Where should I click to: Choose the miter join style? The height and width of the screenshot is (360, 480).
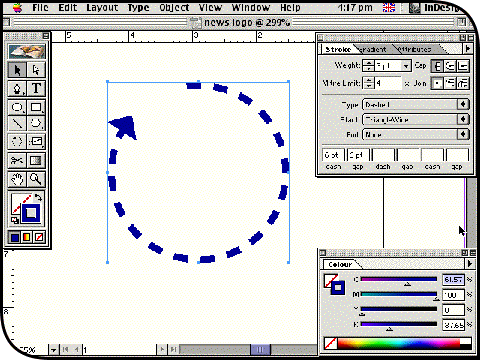point(437,83)
